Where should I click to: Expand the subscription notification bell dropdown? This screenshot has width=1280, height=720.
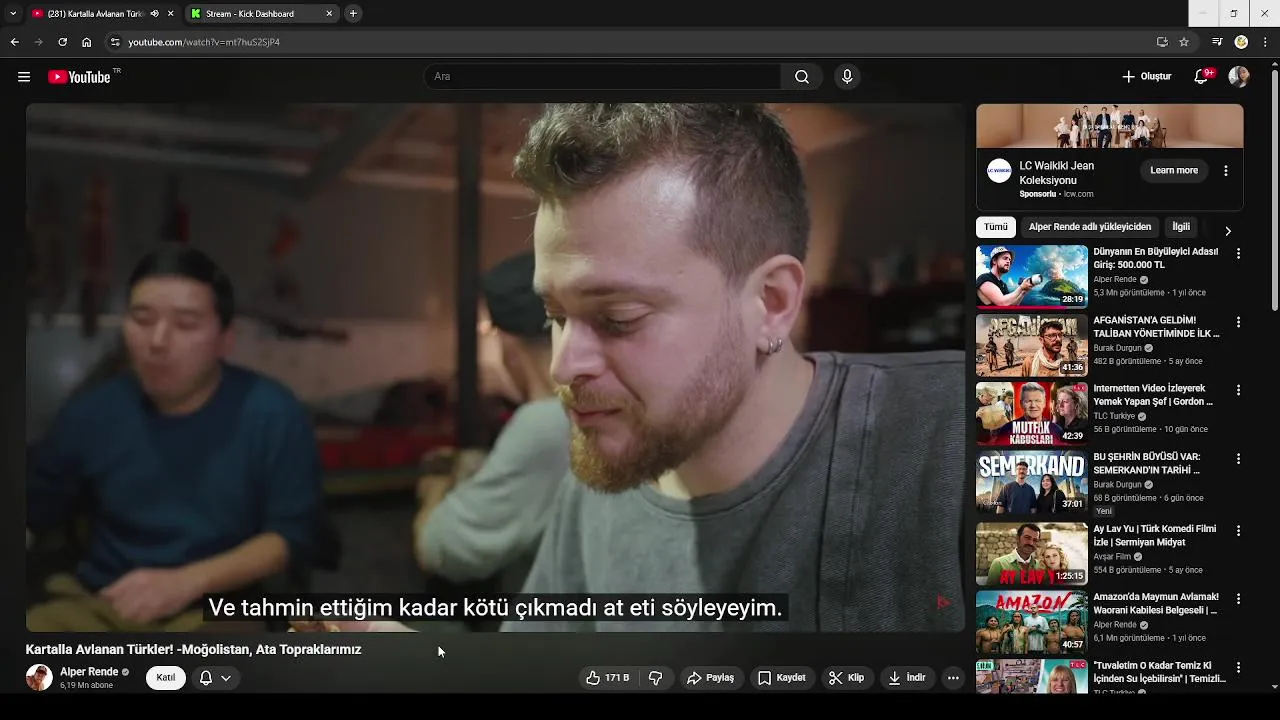tap(215, 678)
